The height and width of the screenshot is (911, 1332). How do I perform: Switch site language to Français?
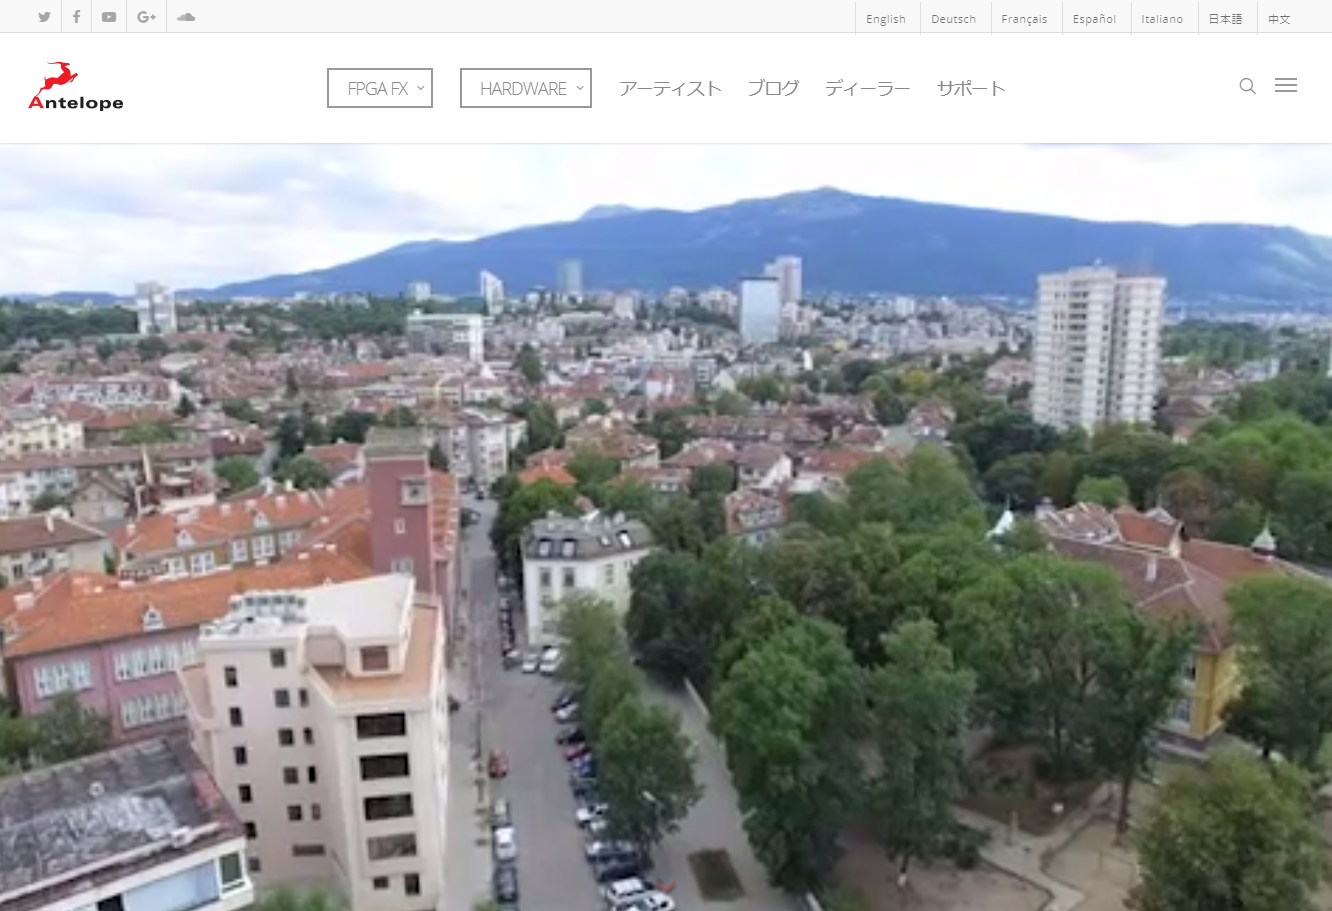click(1024, 19)
